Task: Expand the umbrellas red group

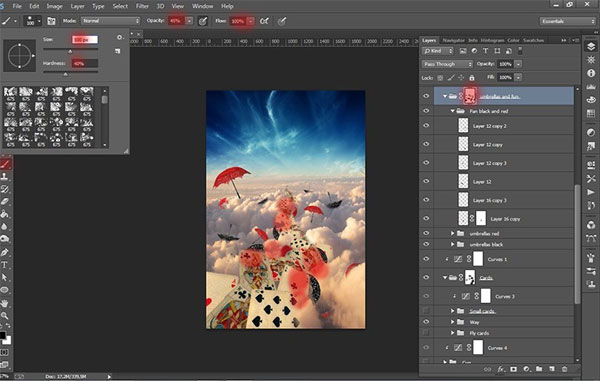Action: (452, 233)
